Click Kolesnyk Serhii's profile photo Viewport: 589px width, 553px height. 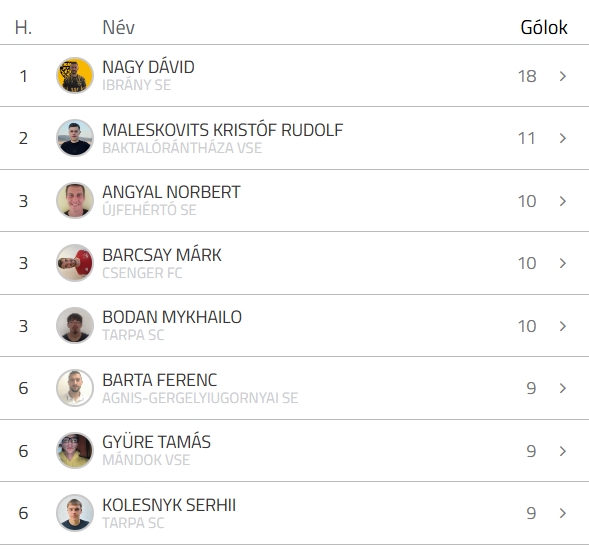pos(75,513)
